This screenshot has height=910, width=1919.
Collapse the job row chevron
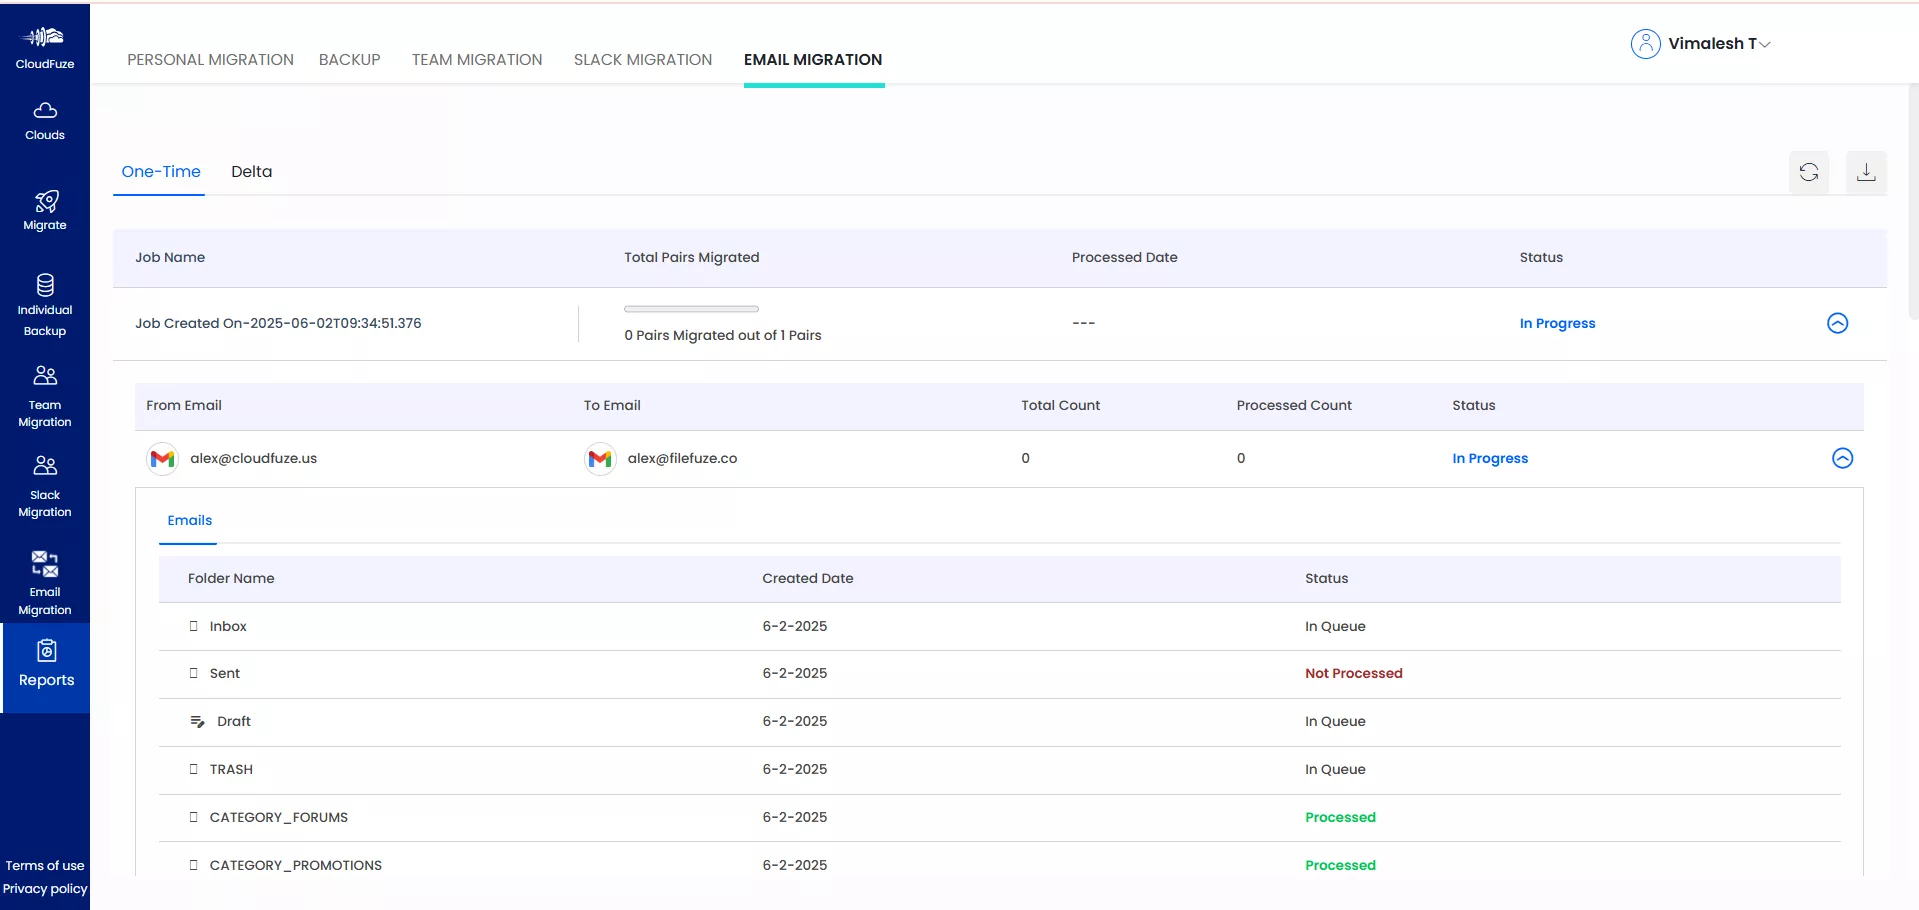1837,323
